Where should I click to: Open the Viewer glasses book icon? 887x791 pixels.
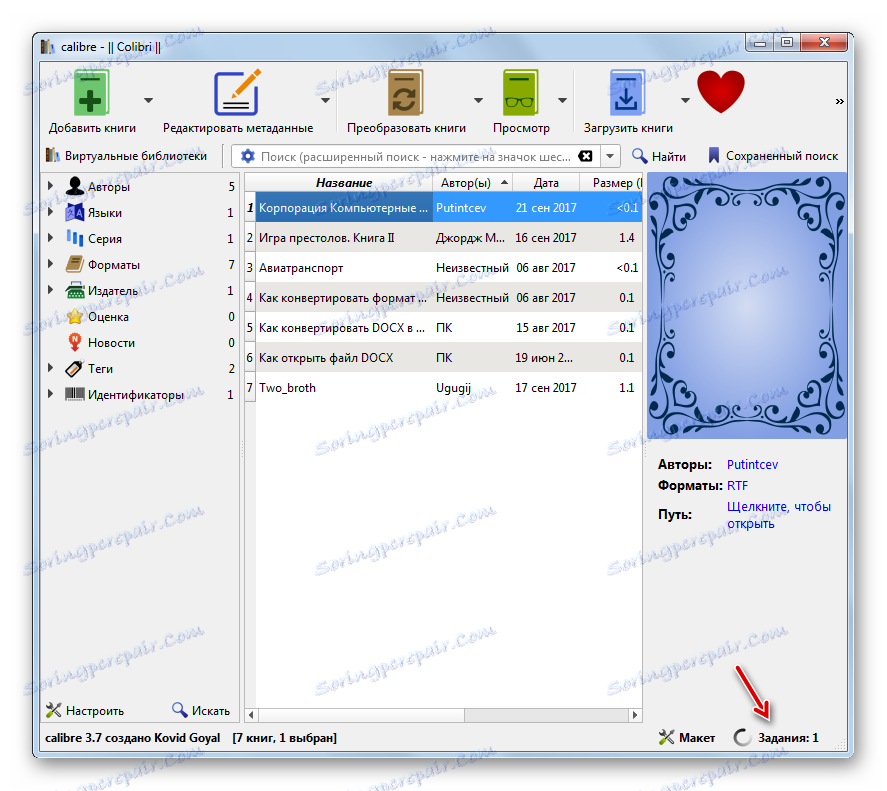520,93
